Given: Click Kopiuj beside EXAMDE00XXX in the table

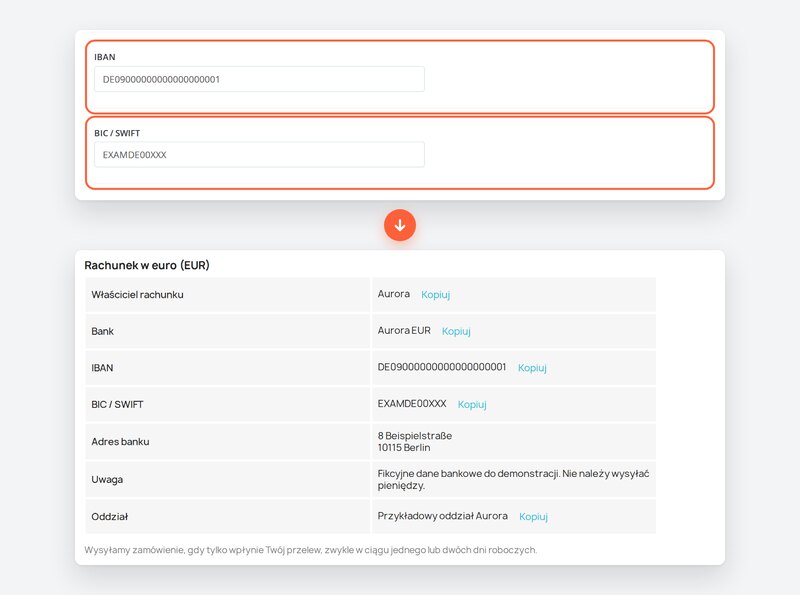Looking at the screenshot, I should pos(472,405).
